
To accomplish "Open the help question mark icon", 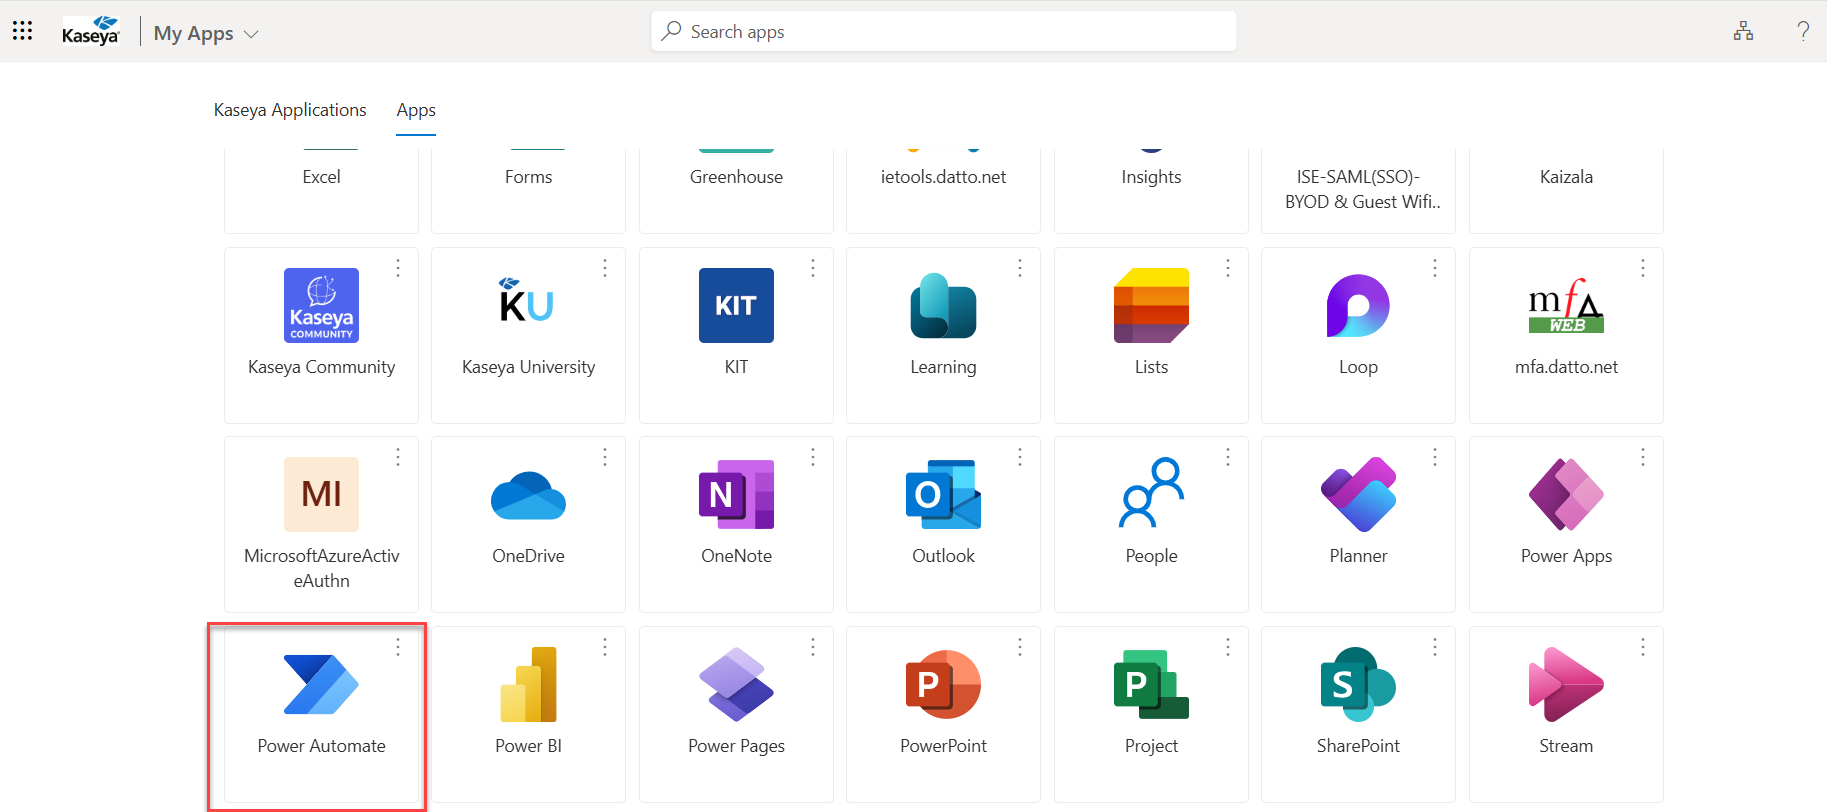I will [1803, 31].
